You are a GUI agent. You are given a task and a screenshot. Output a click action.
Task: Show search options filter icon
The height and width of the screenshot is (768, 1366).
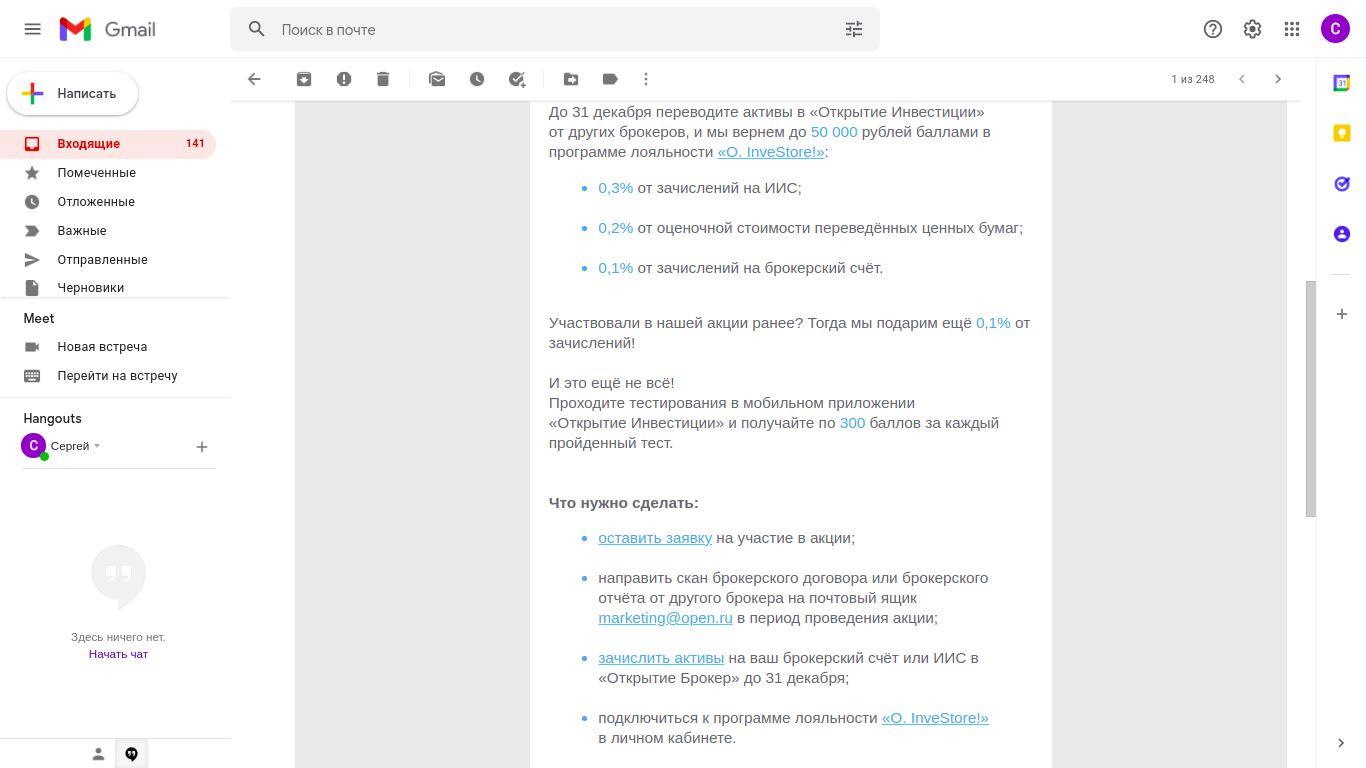[854, 29]
